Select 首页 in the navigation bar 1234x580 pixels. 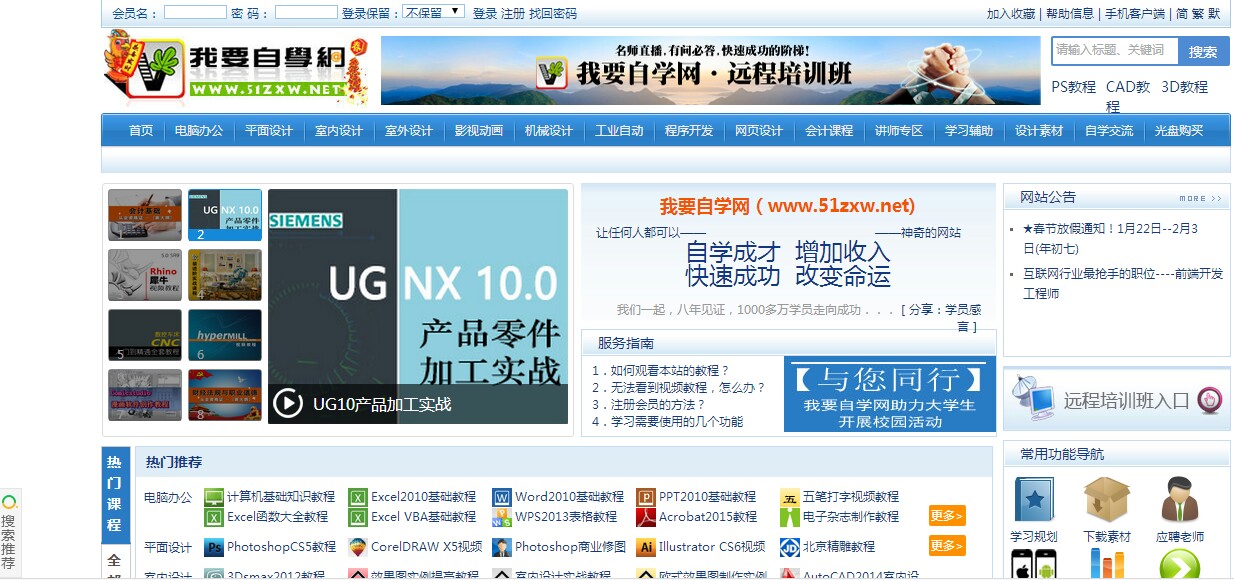click(x=141, y=131)
